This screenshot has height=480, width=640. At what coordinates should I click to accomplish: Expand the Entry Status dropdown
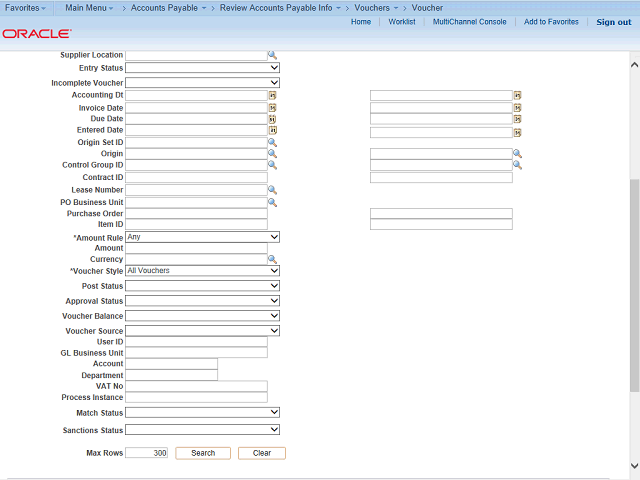202,68
